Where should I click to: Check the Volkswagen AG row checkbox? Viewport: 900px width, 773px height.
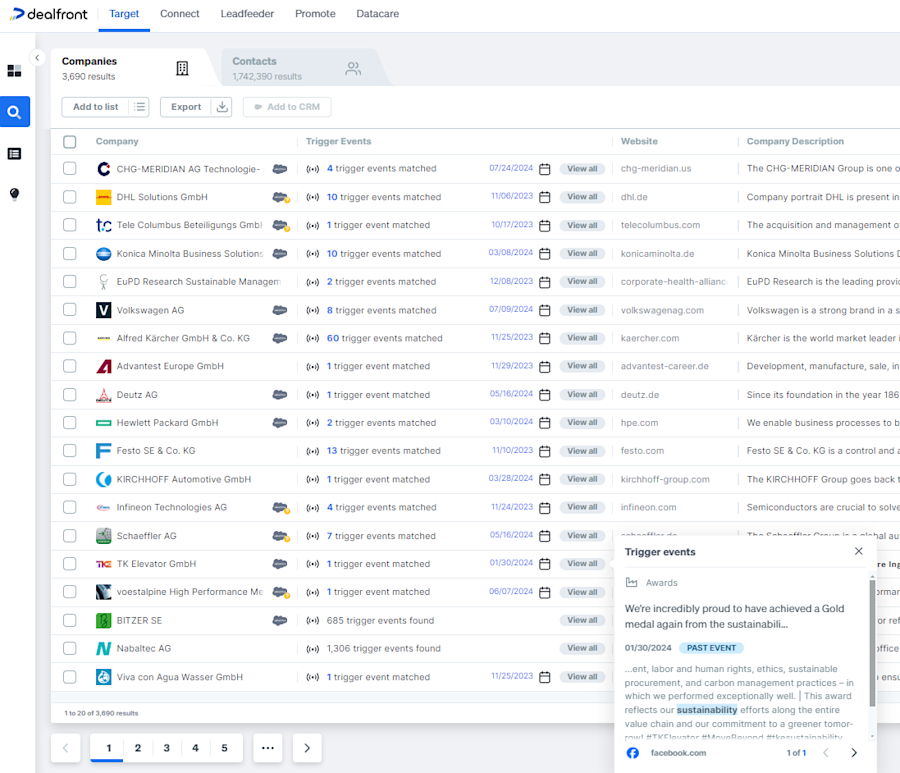[70, 310]
